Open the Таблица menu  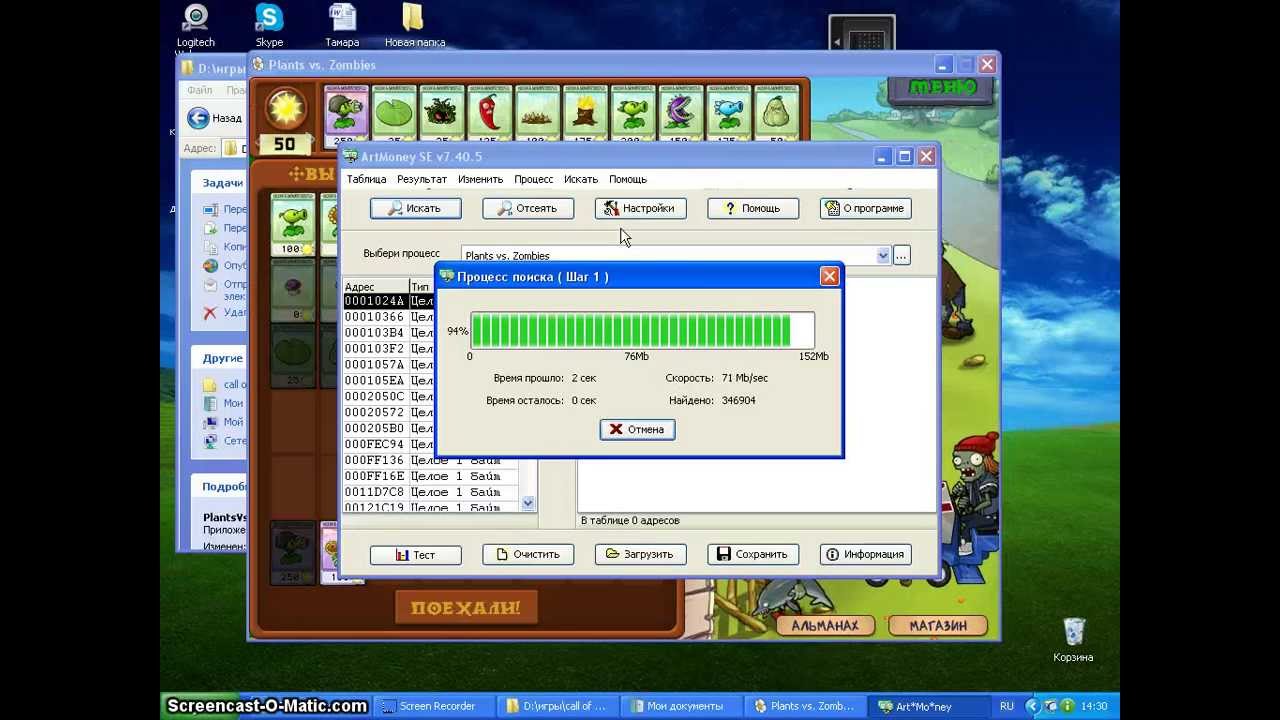coord(366,179)
